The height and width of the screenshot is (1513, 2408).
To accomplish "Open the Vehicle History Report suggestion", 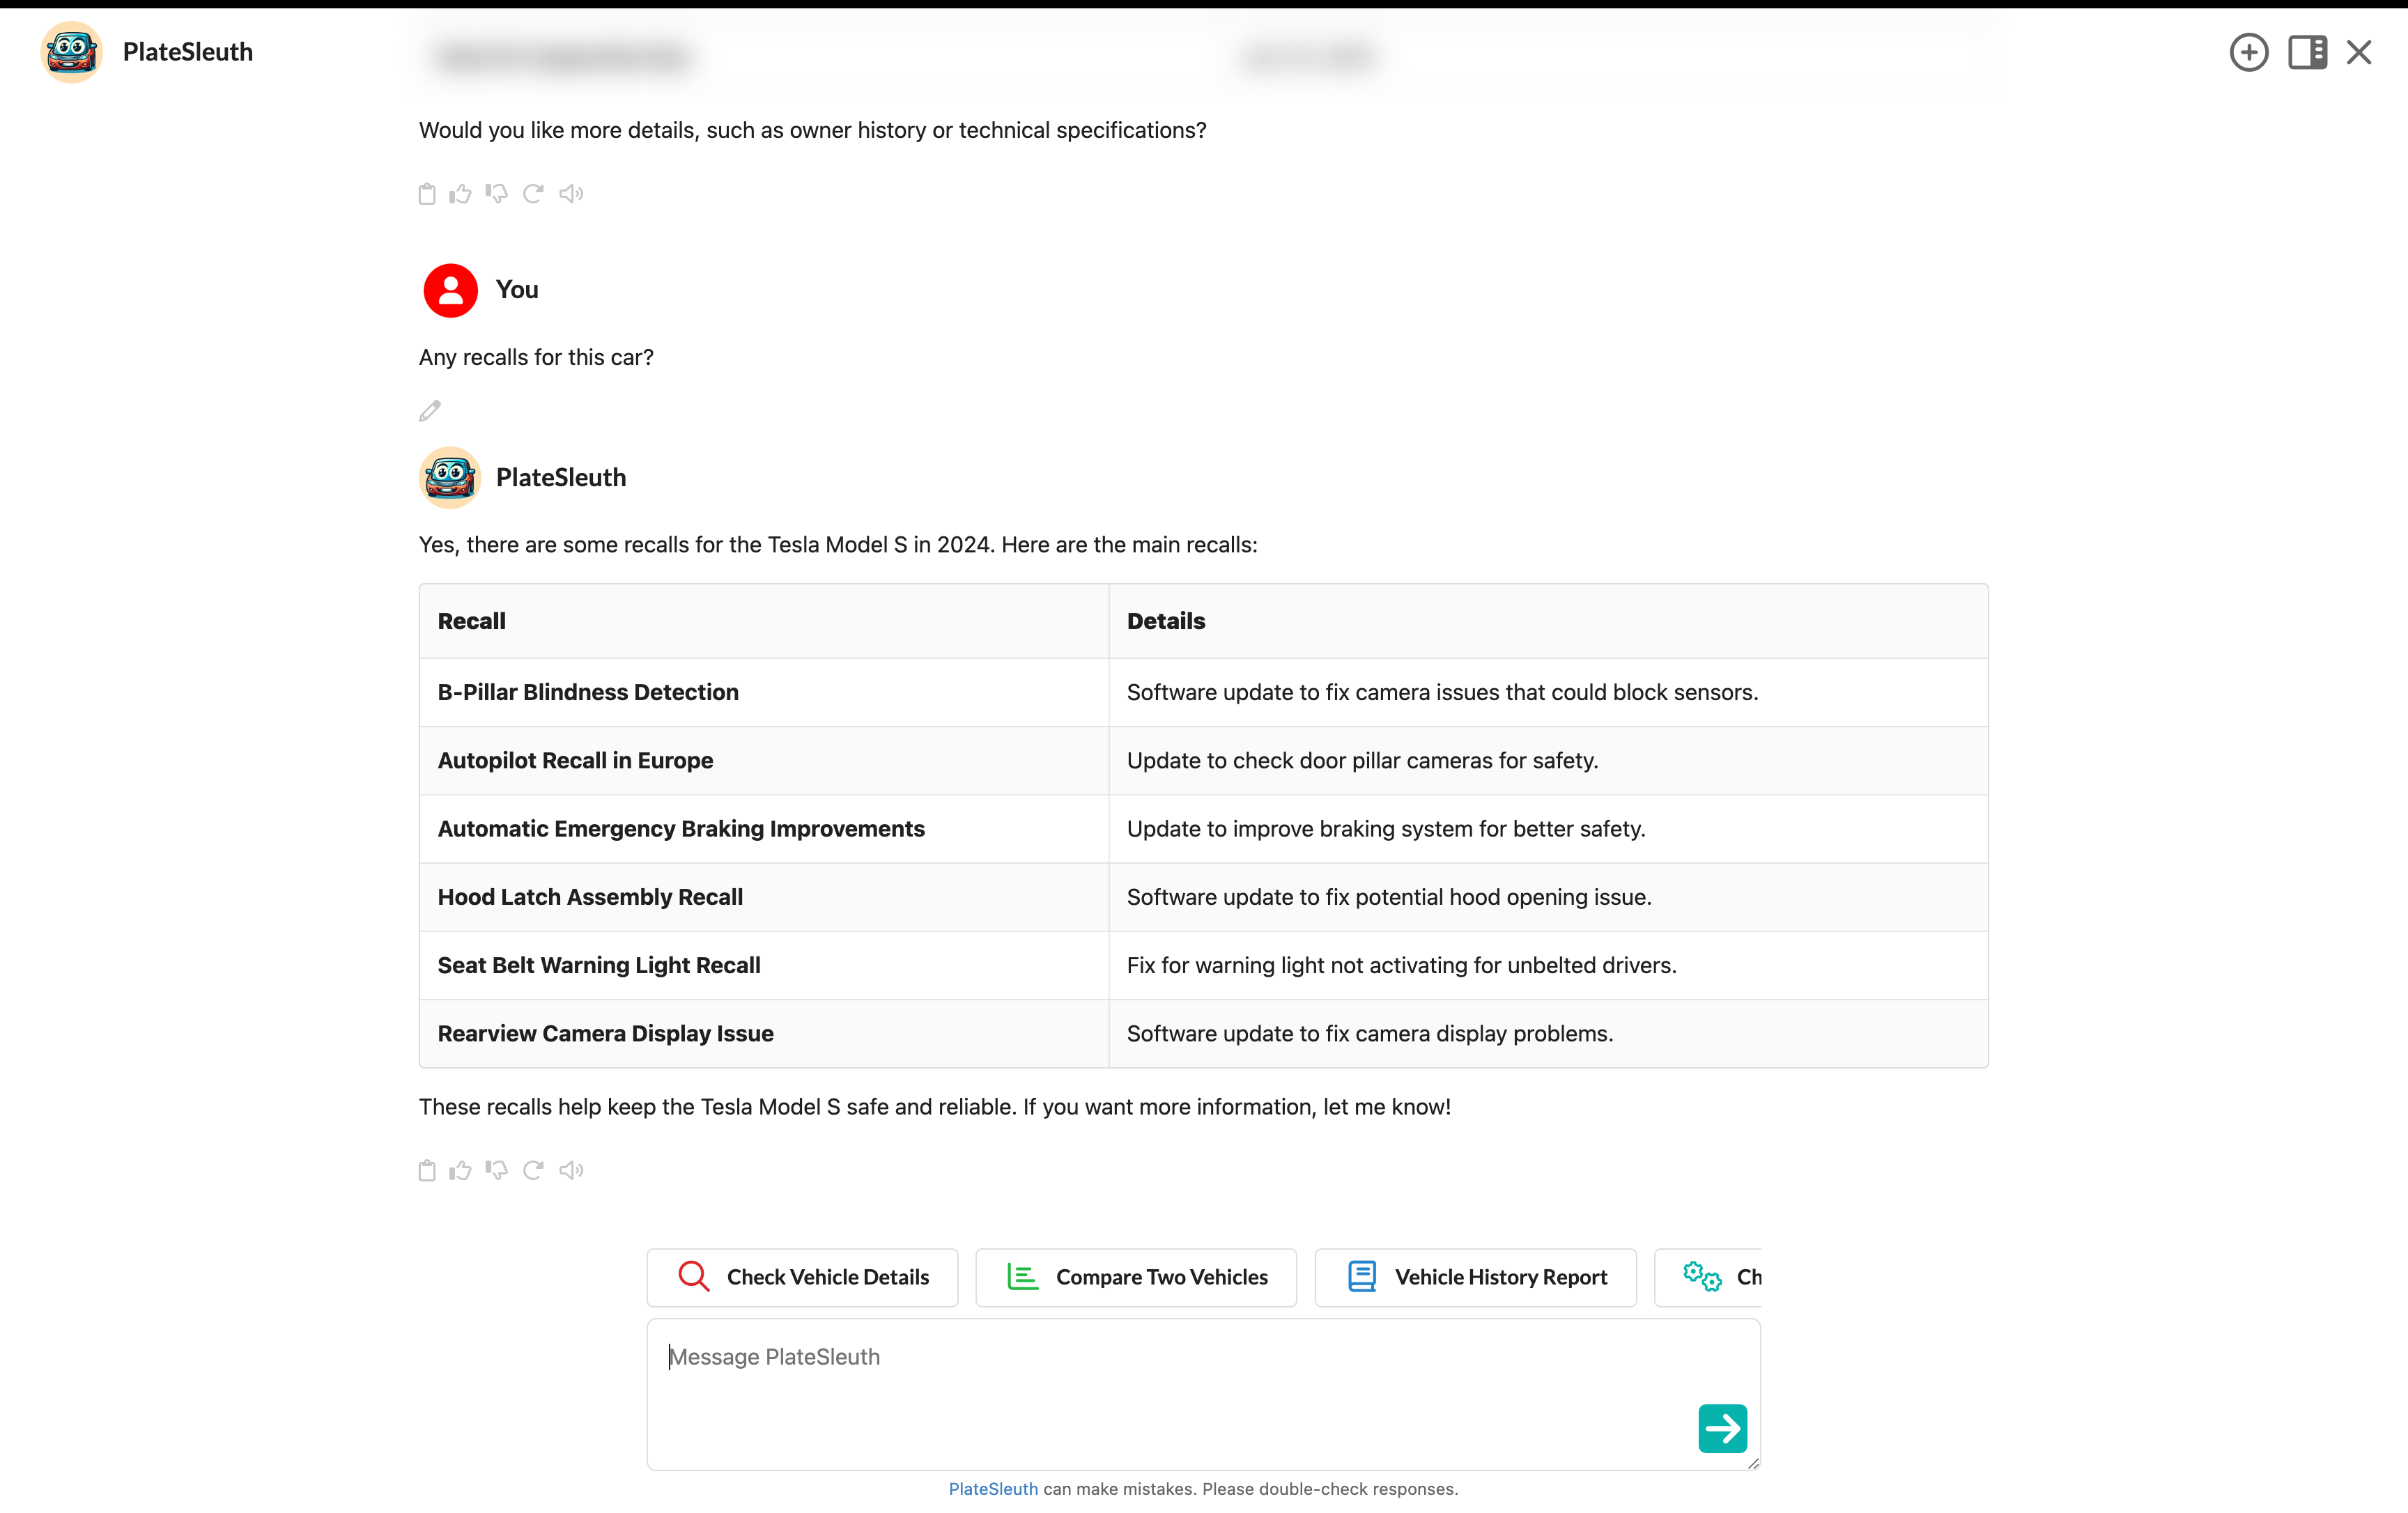I will [1475, 1277].
